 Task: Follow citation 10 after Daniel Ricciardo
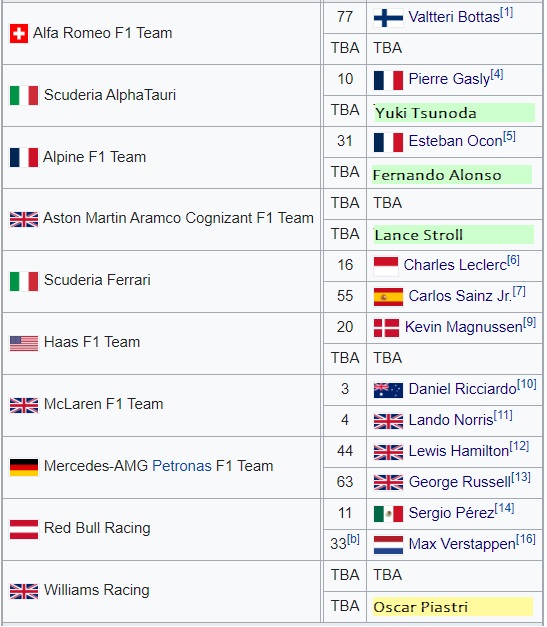pyautogui.click(x=527, y=384)
